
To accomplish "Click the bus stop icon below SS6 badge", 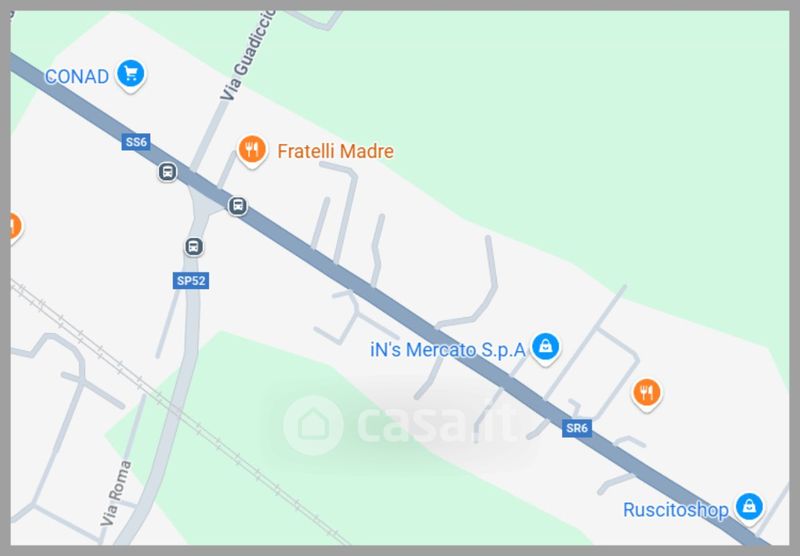I will coord(167,172).
